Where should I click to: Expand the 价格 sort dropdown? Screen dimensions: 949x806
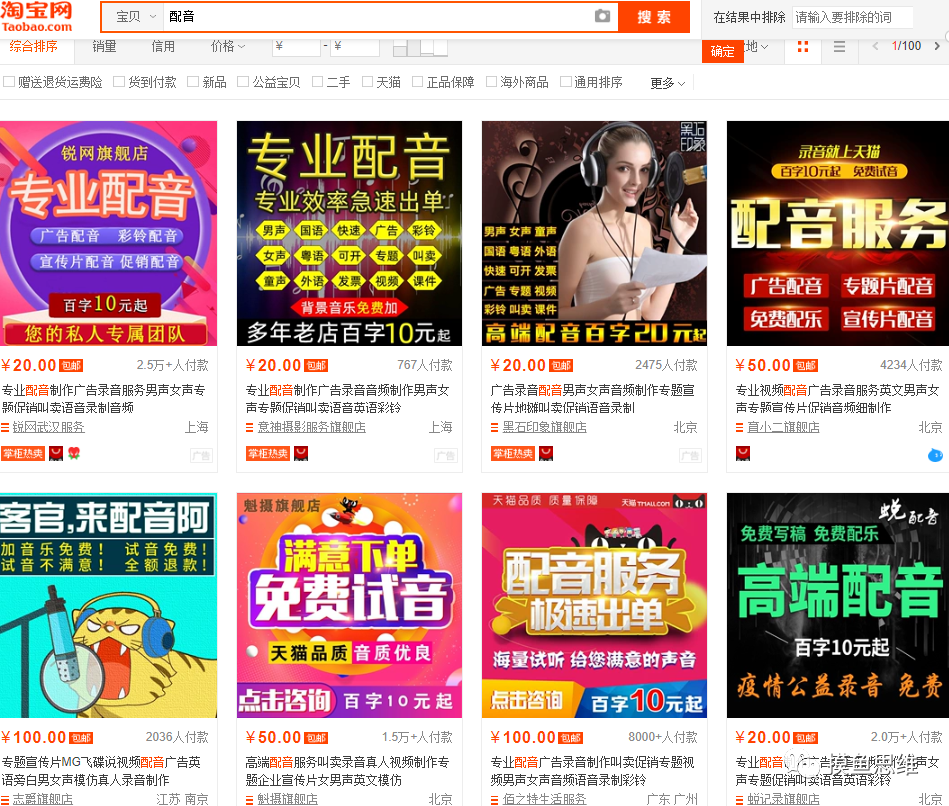click(x=228, y=47)
